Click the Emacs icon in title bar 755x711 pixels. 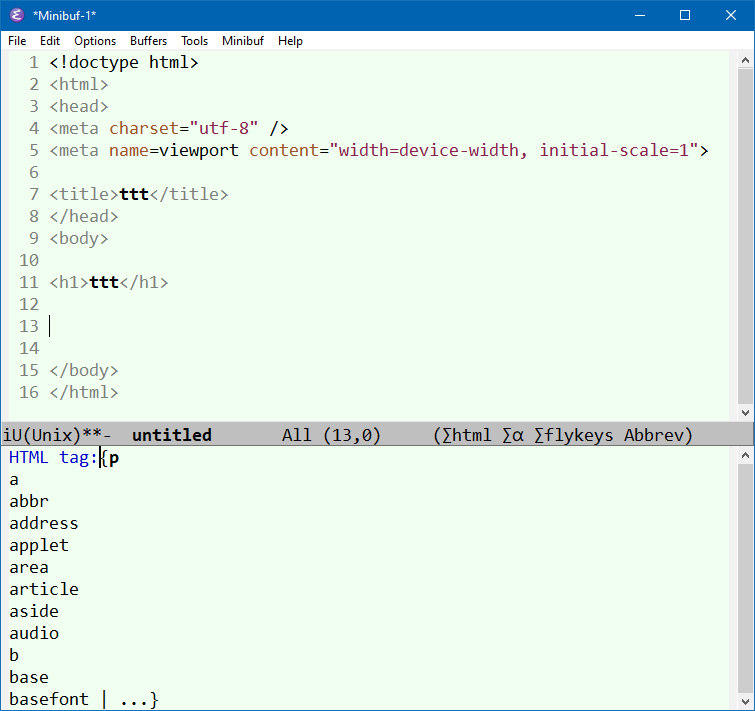[x=17, y=15]
